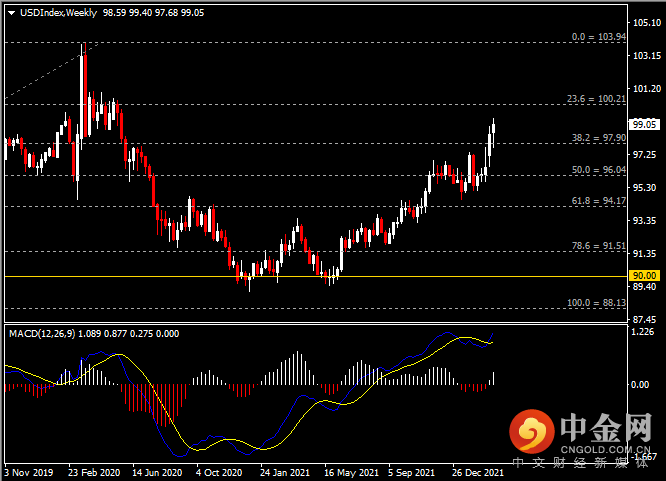666x481 pixels.
Task: Click date label 14 Jun 2020
Action: coord(157,473)
